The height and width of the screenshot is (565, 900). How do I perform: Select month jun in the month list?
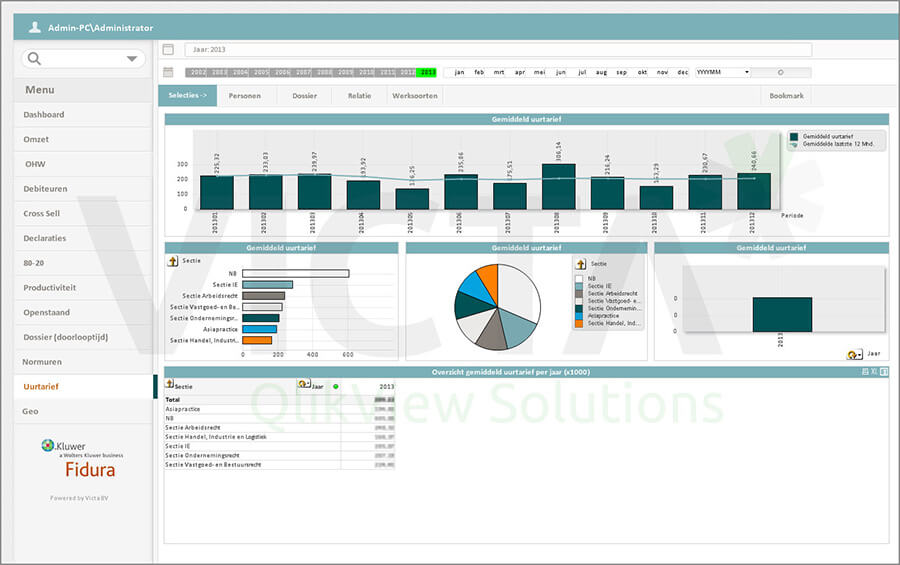(x=561, y=72)
